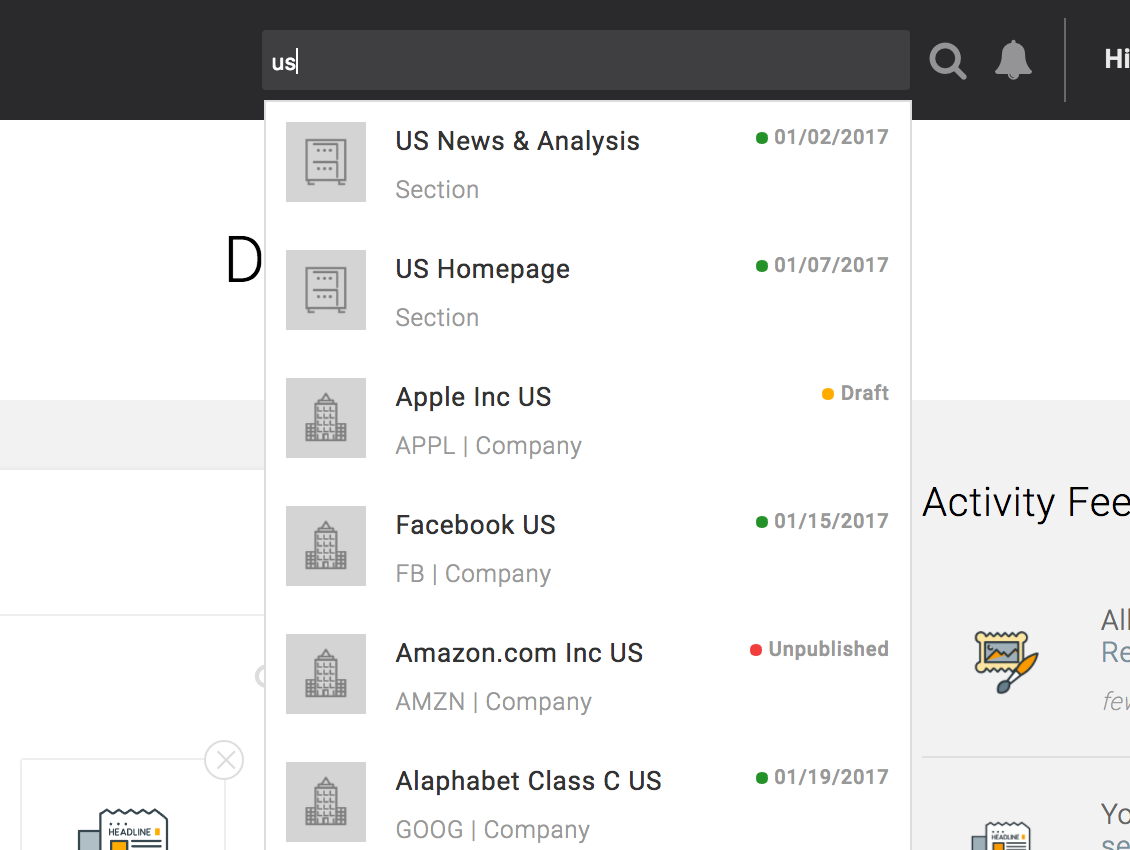
Task: Click the section icon beside US News & Analysis
Action: 326,162
